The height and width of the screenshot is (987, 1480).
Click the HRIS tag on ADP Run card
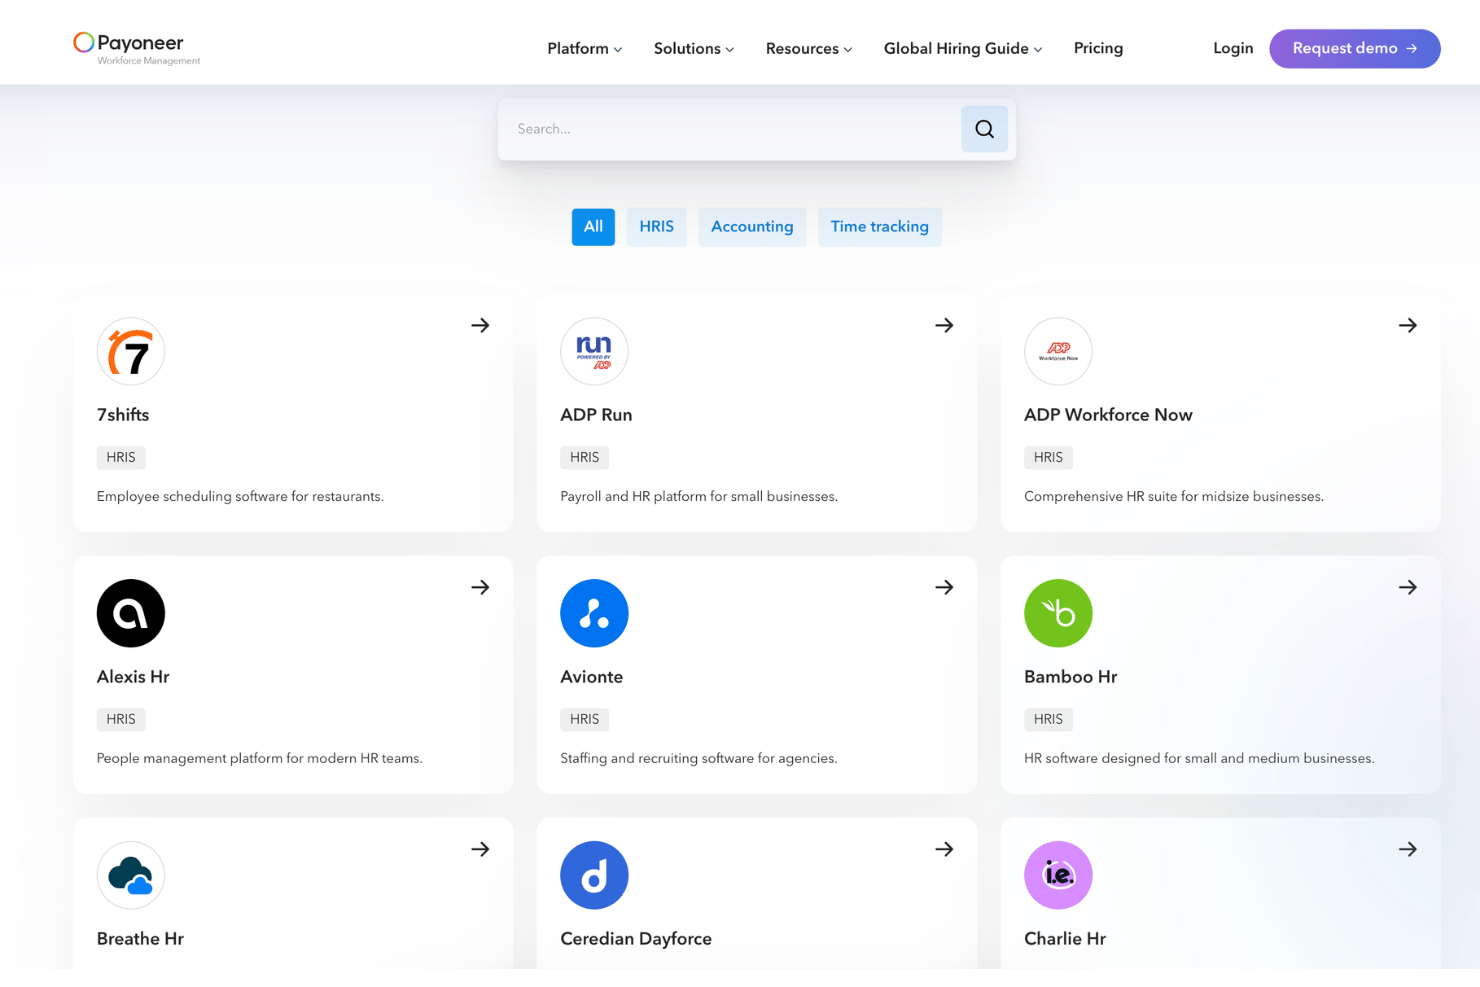[x=585, y=457]
